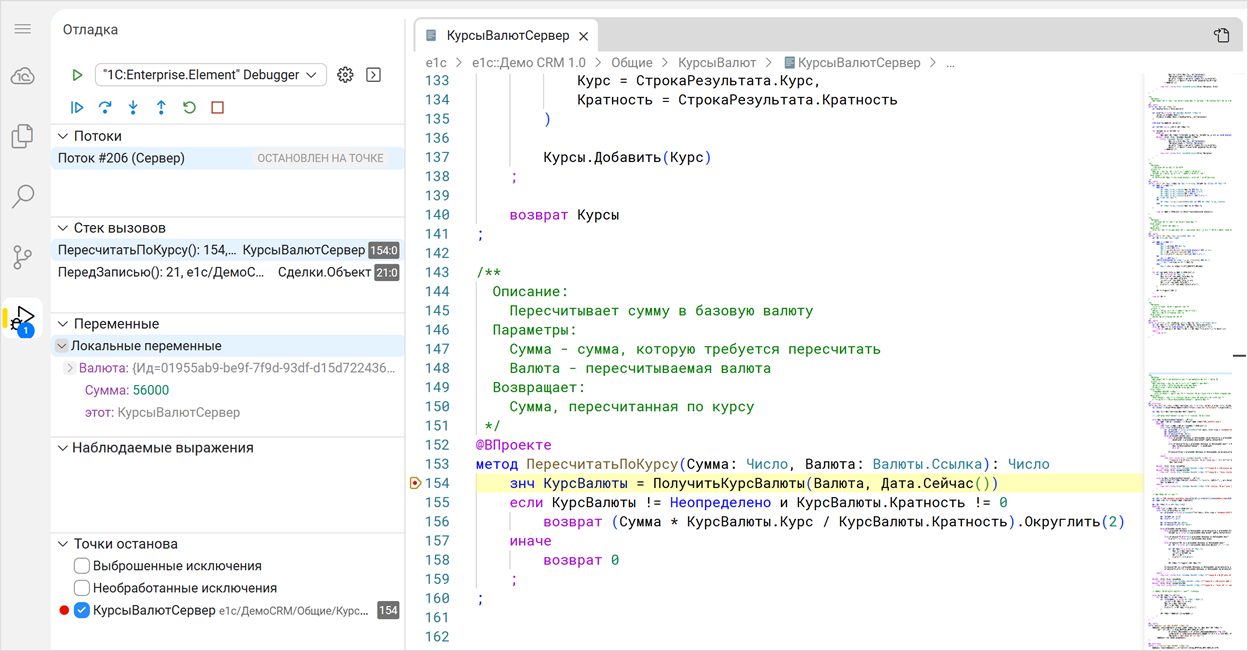Click the split editor icon at top right
The height and width of the screenshot is (651, 1248).
[1221, 36]
